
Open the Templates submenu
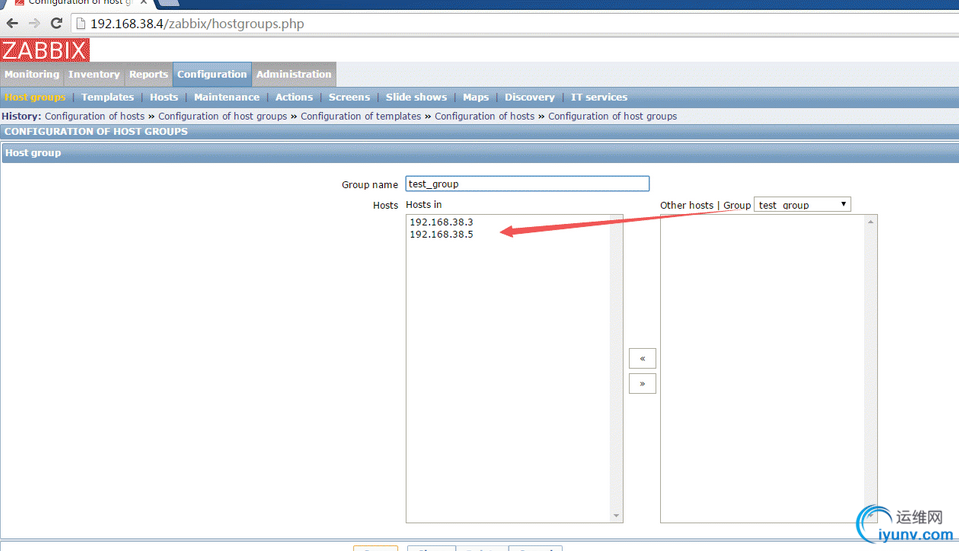[x=108, y=97]
